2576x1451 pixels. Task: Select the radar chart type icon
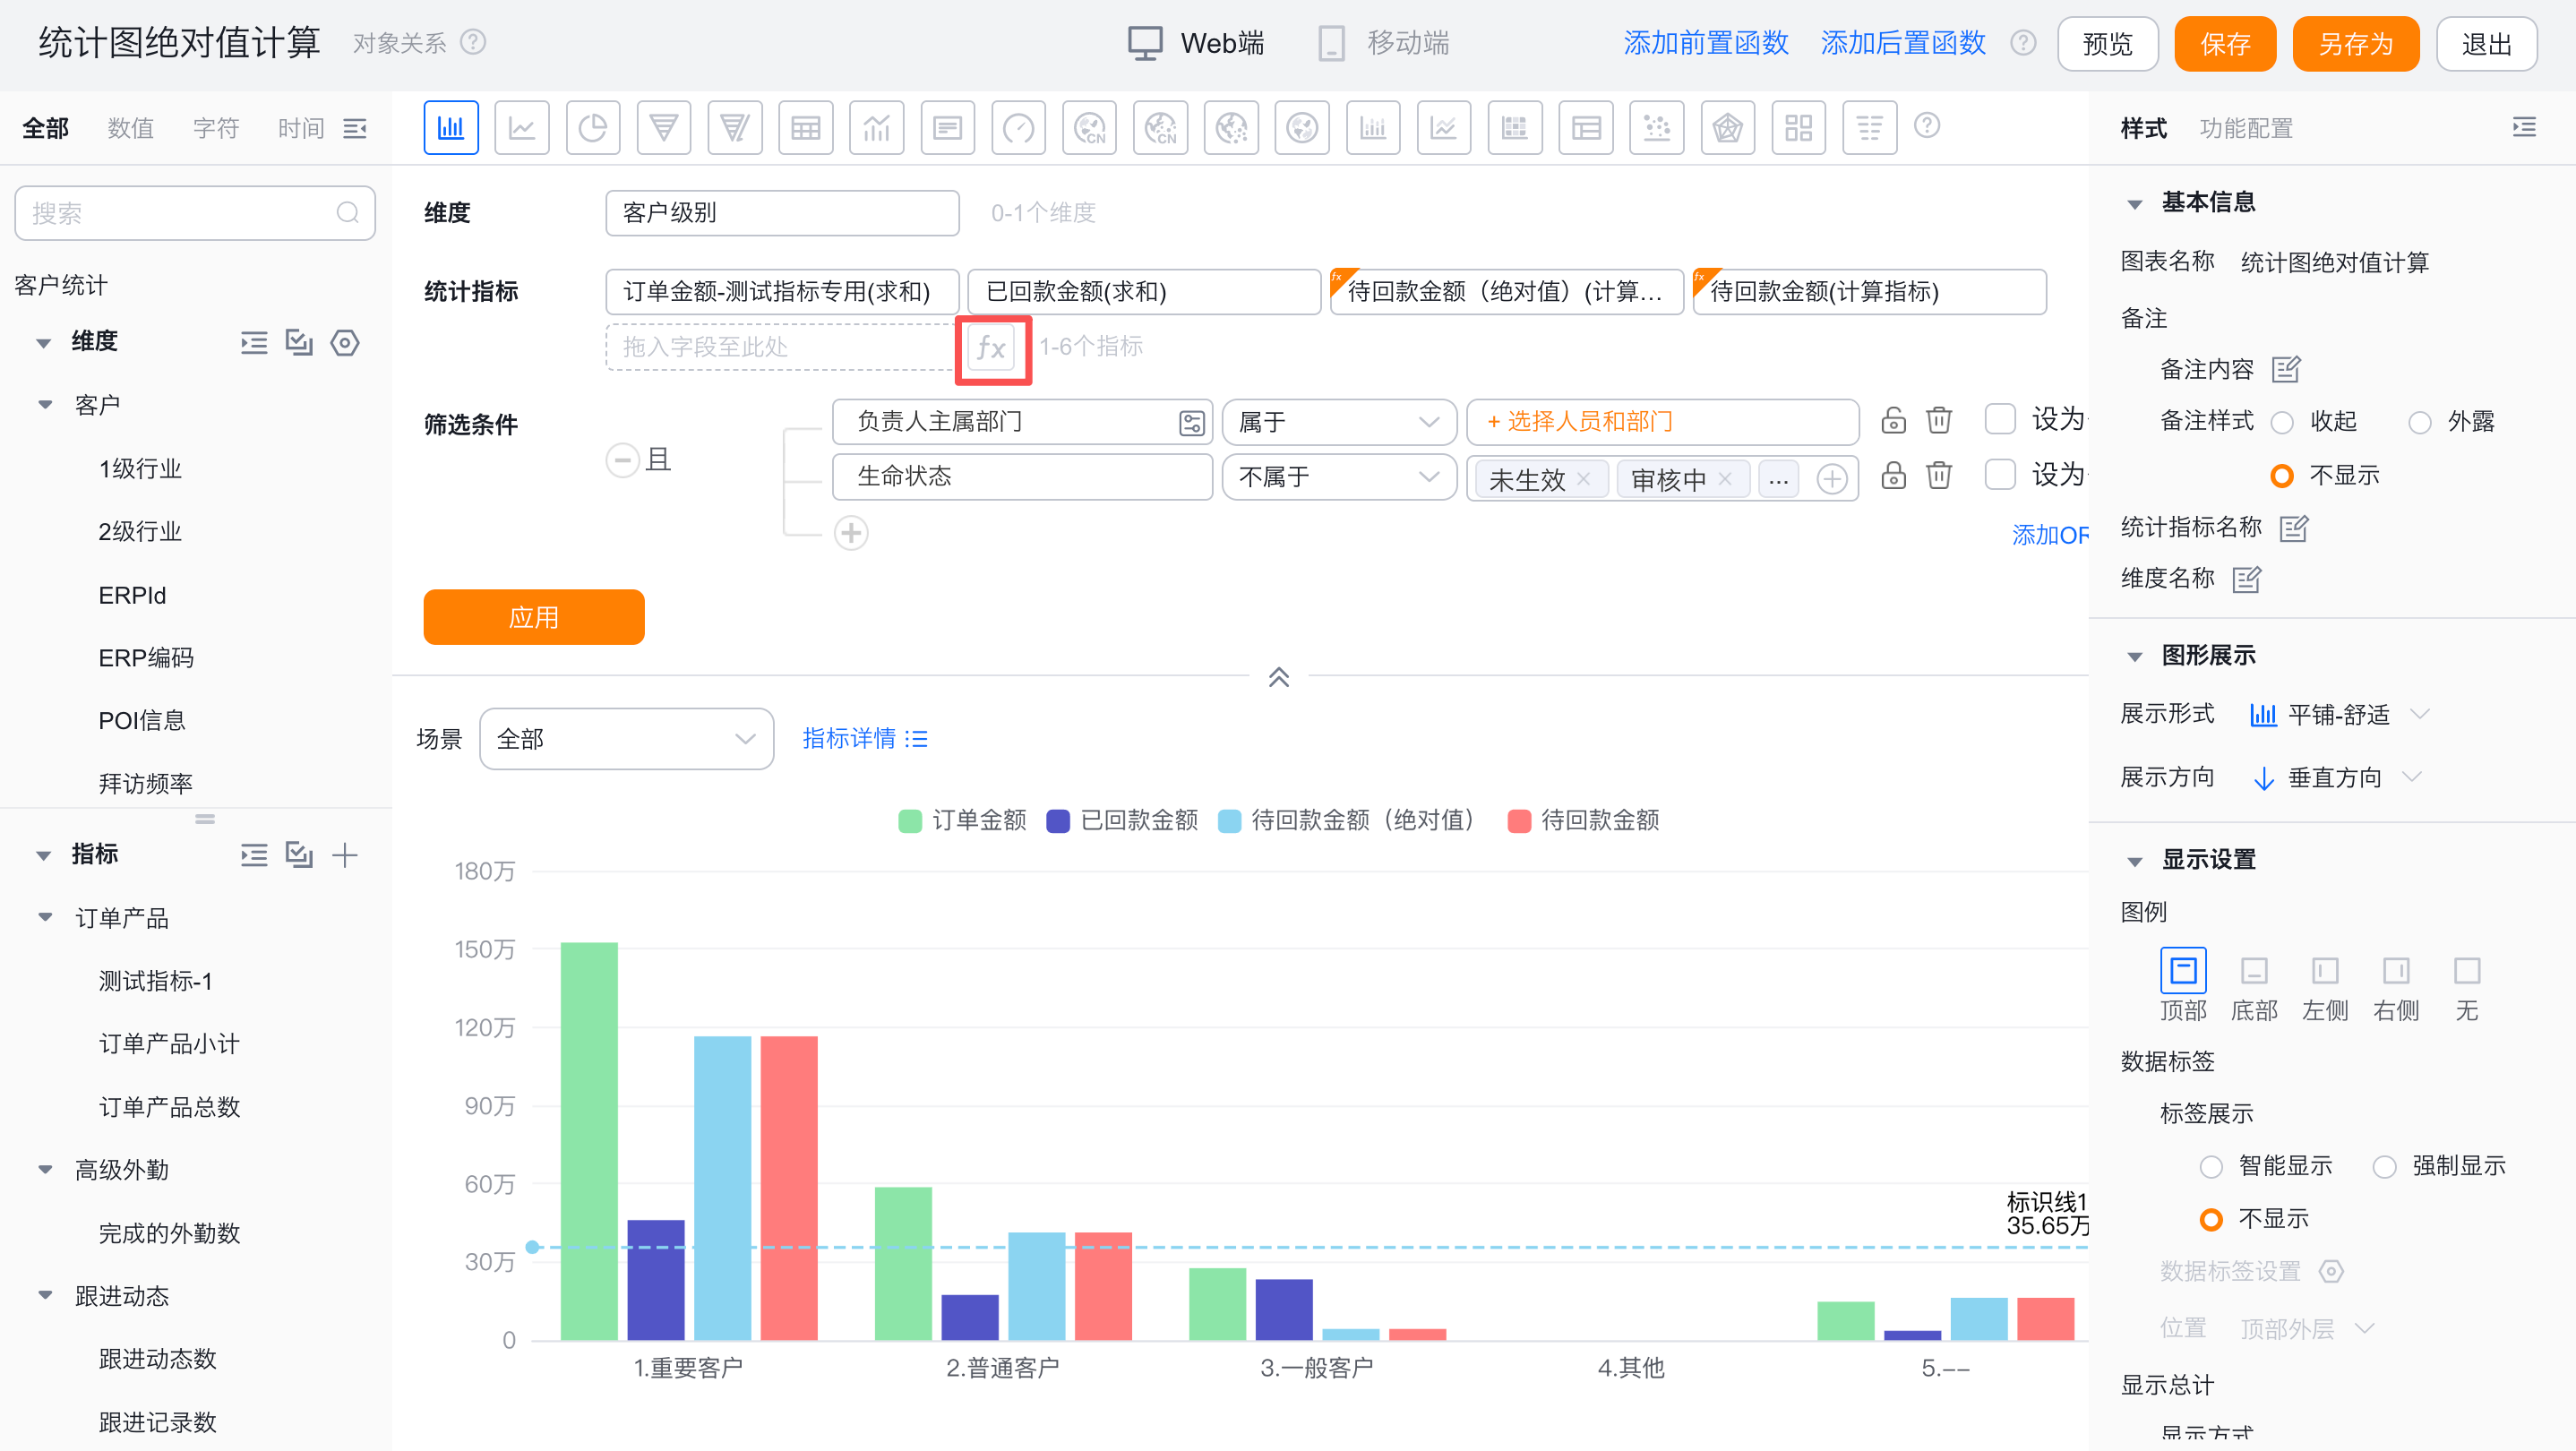pyautogui.click(x=1727, y=128)
